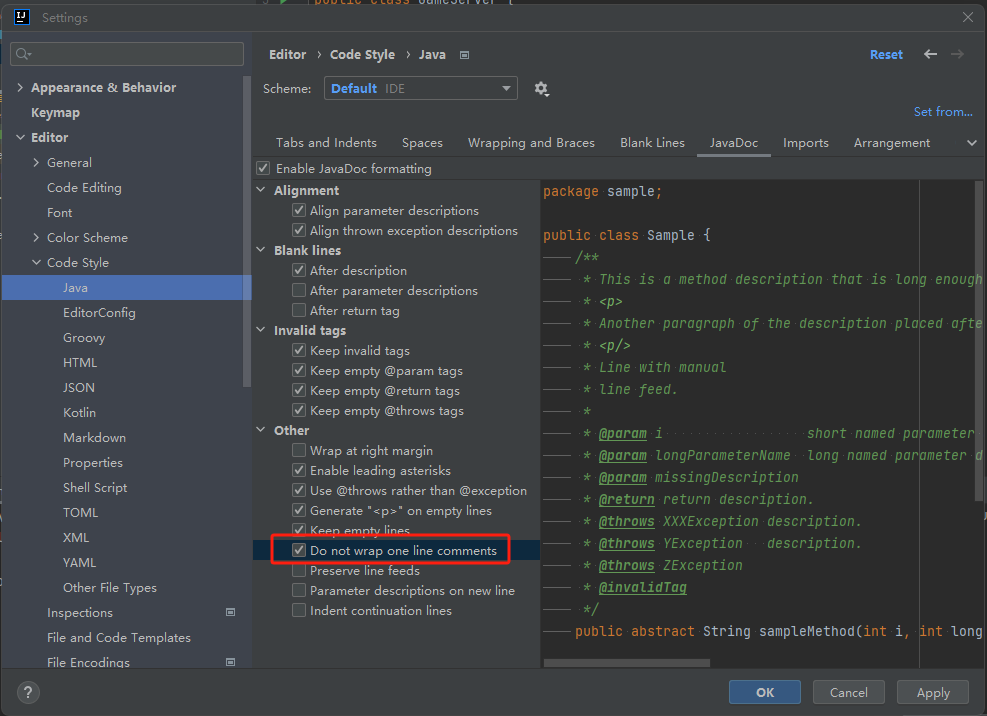Disable the Enable JavaDoc formatting checkbox

[x=264, y=169]
